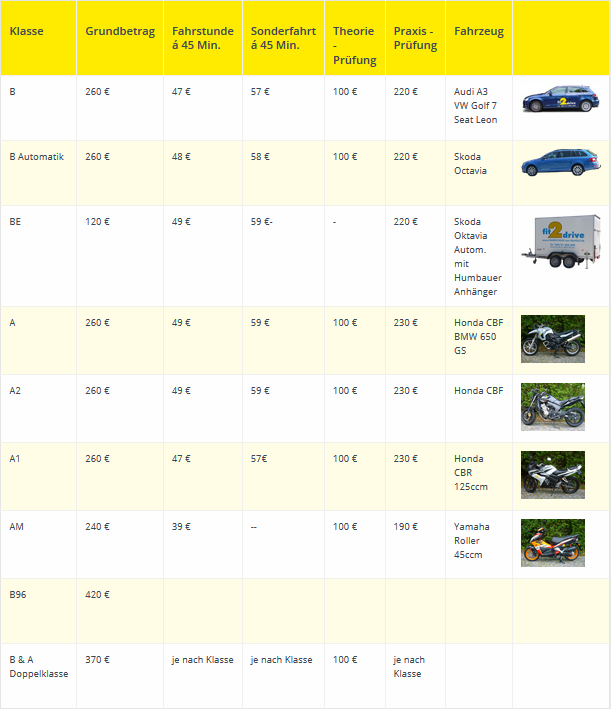
Task: Select the B & A Doppelklasse cell
Action: 39,666
